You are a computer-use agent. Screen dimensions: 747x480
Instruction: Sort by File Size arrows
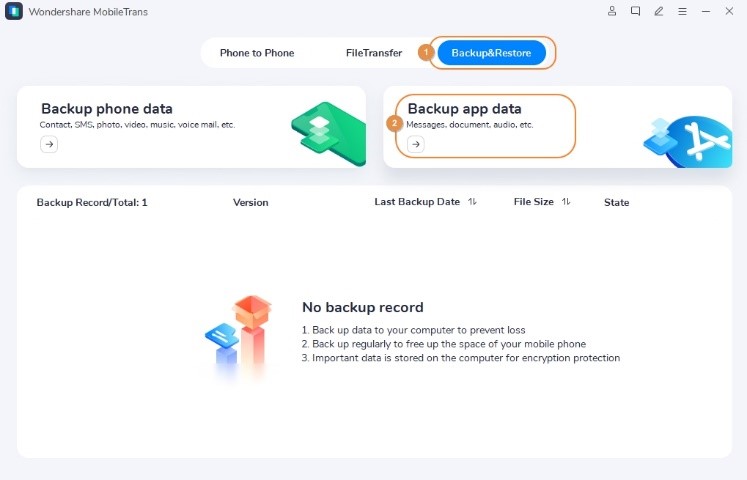[565, 202]
